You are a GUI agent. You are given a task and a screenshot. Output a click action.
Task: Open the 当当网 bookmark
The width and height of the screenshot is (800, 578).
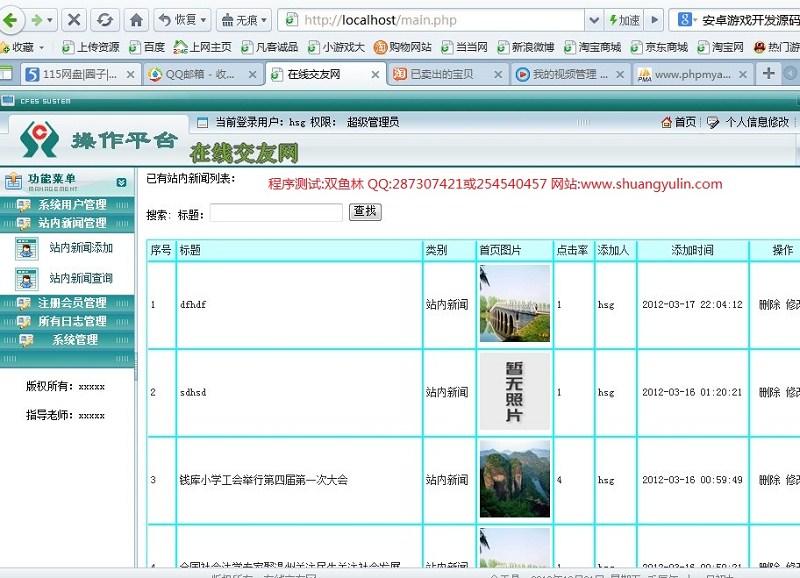(x=464, y=47)
